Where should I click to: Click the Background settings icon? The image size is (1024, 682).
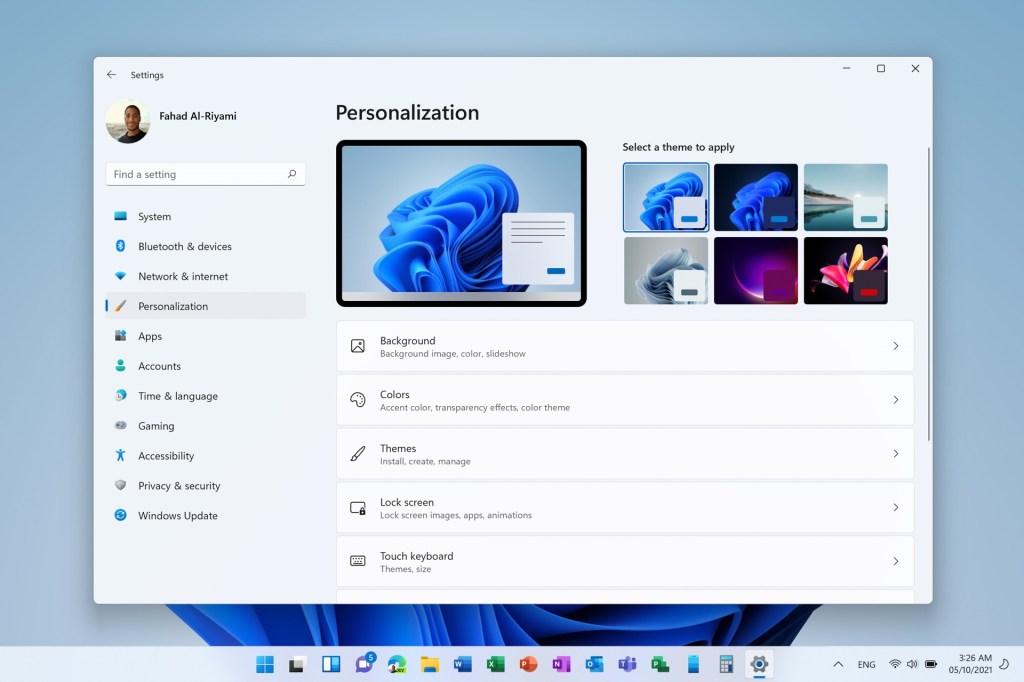[357, 346]
